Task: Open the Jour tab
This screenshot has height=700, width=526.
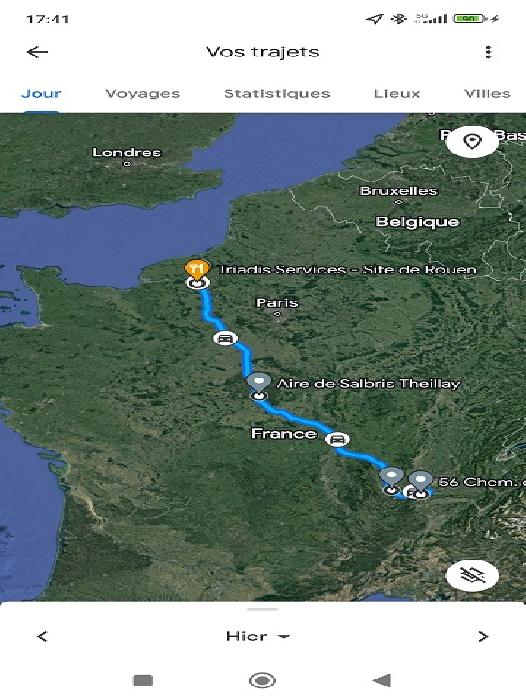Action: tap(41, 94)
